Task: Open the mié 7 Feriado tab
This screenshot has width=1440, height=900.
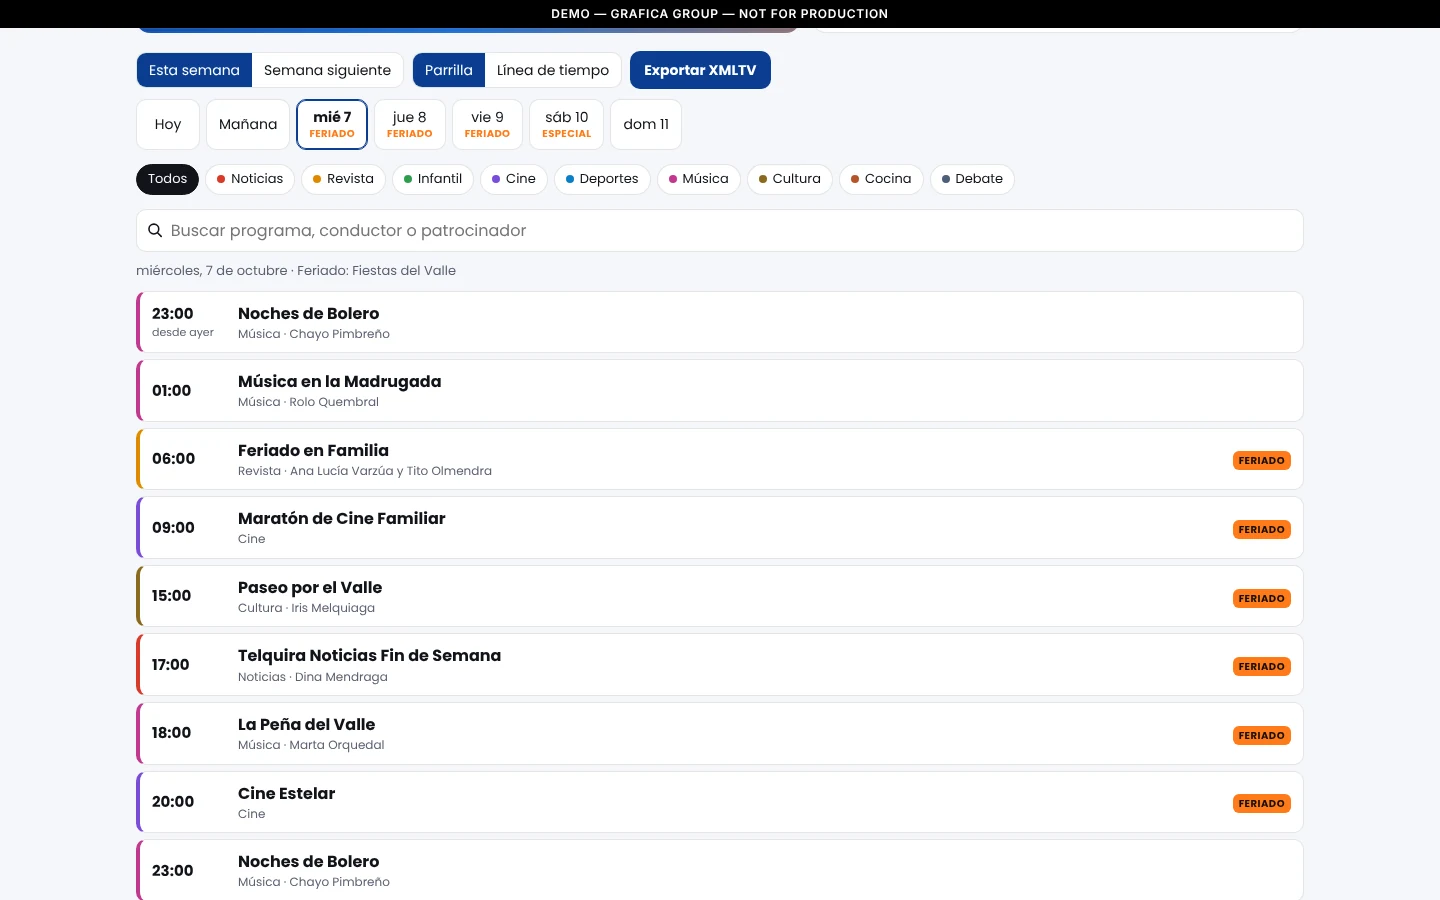Action: (x=332, y=124)
